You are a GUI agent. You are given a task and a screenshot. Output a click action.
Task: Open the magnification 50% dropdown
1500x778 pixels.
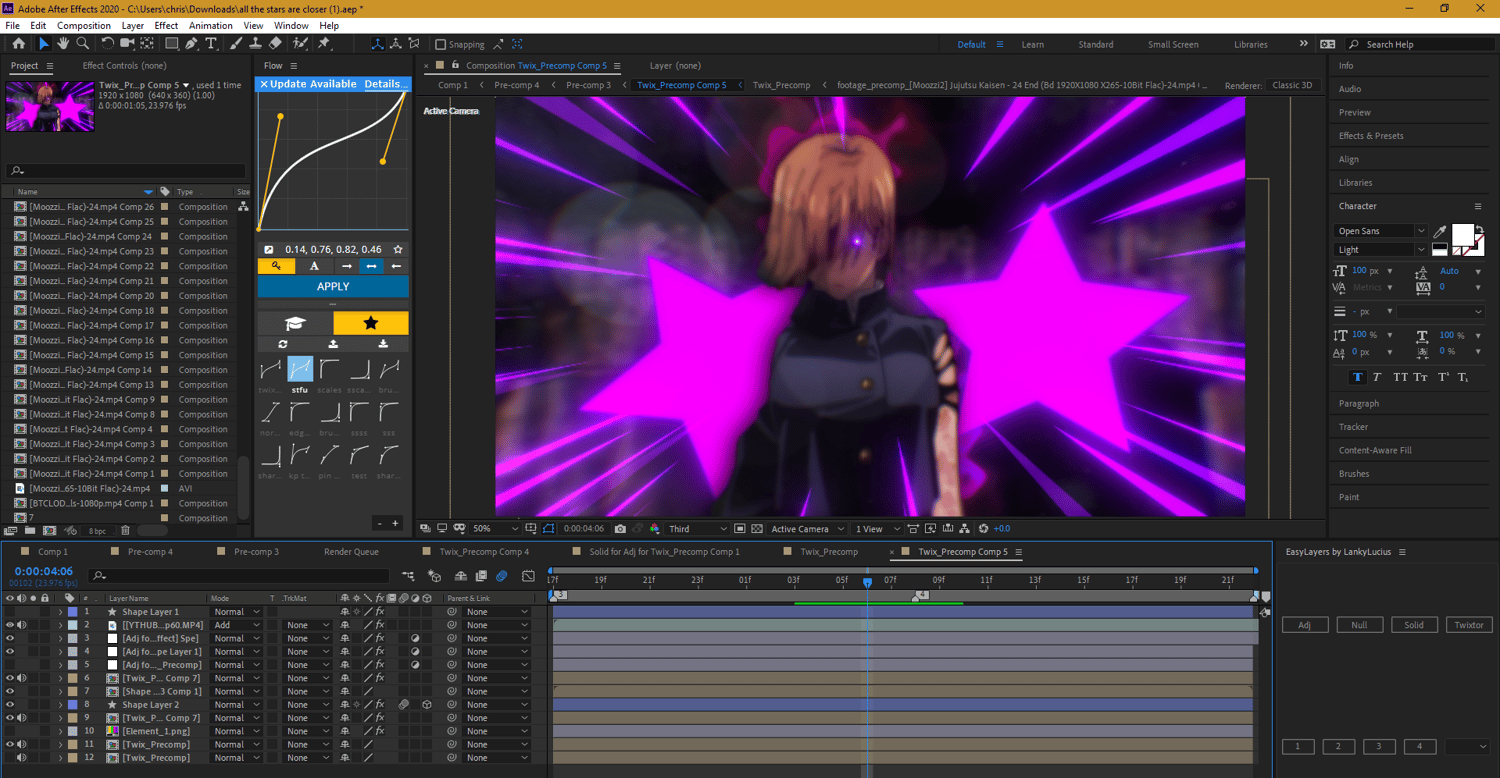[496, 529]
